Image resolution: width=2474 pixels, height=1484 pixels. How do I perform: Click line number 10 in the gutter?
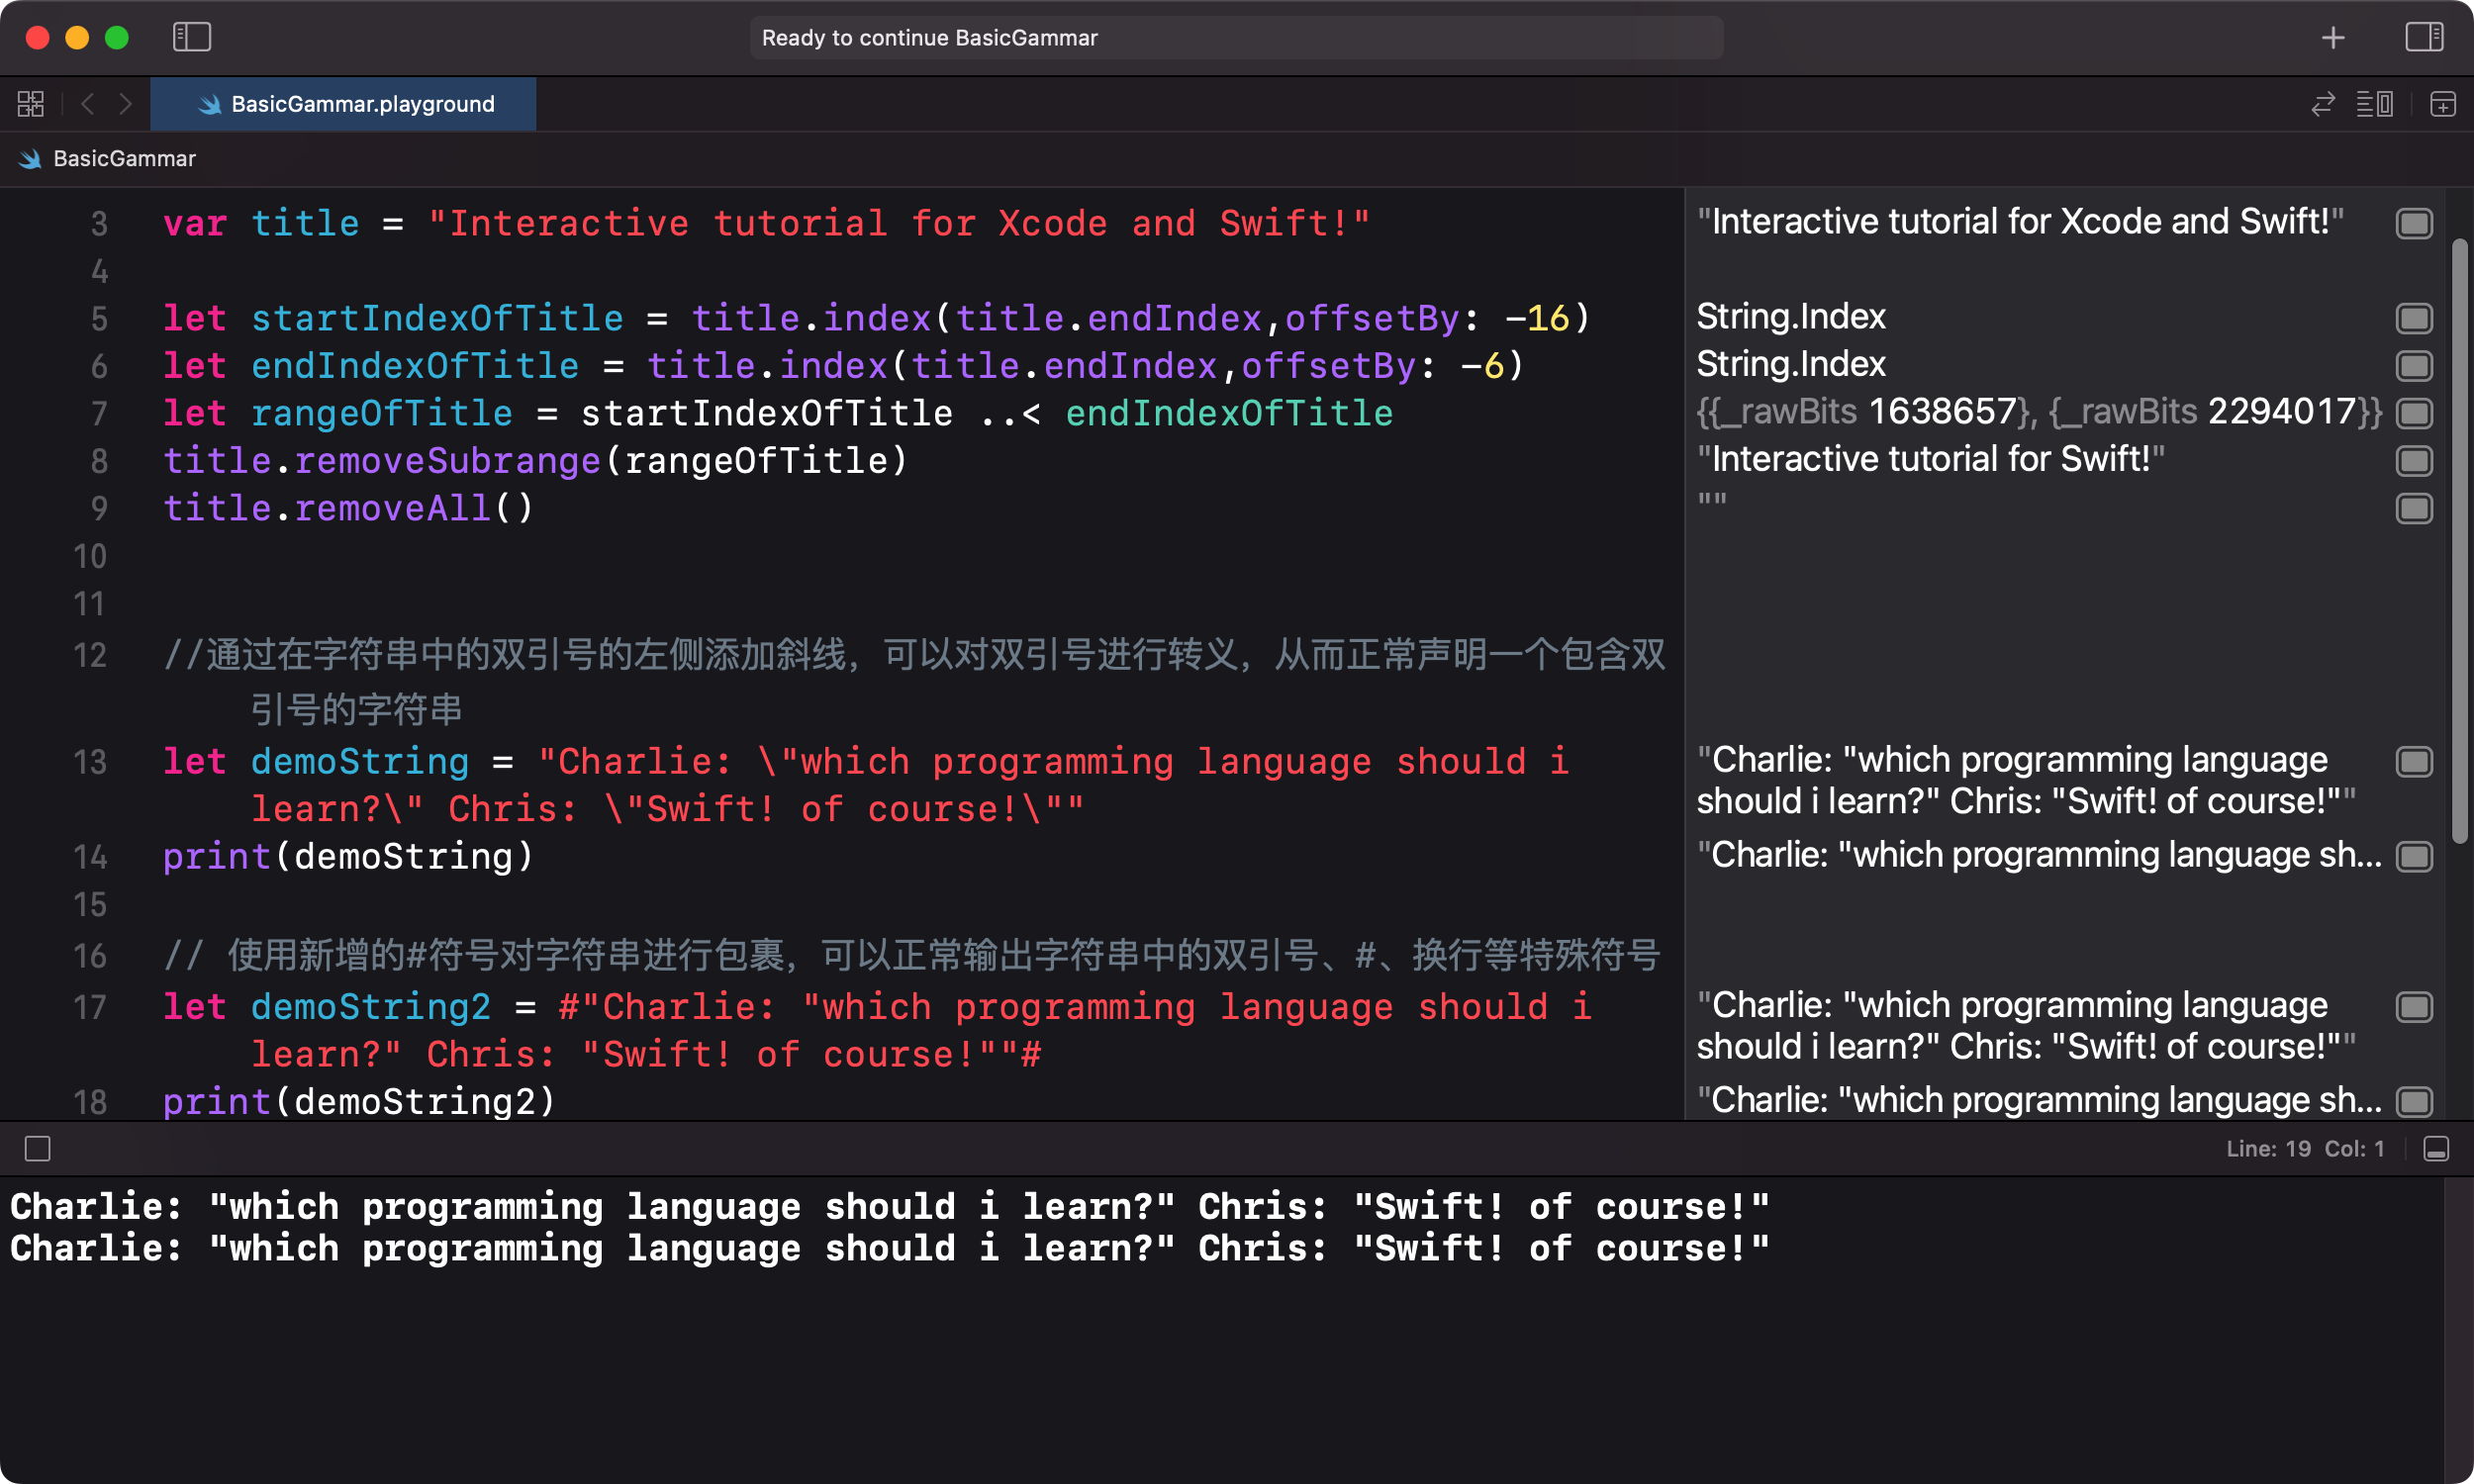[x=89, y=556]
